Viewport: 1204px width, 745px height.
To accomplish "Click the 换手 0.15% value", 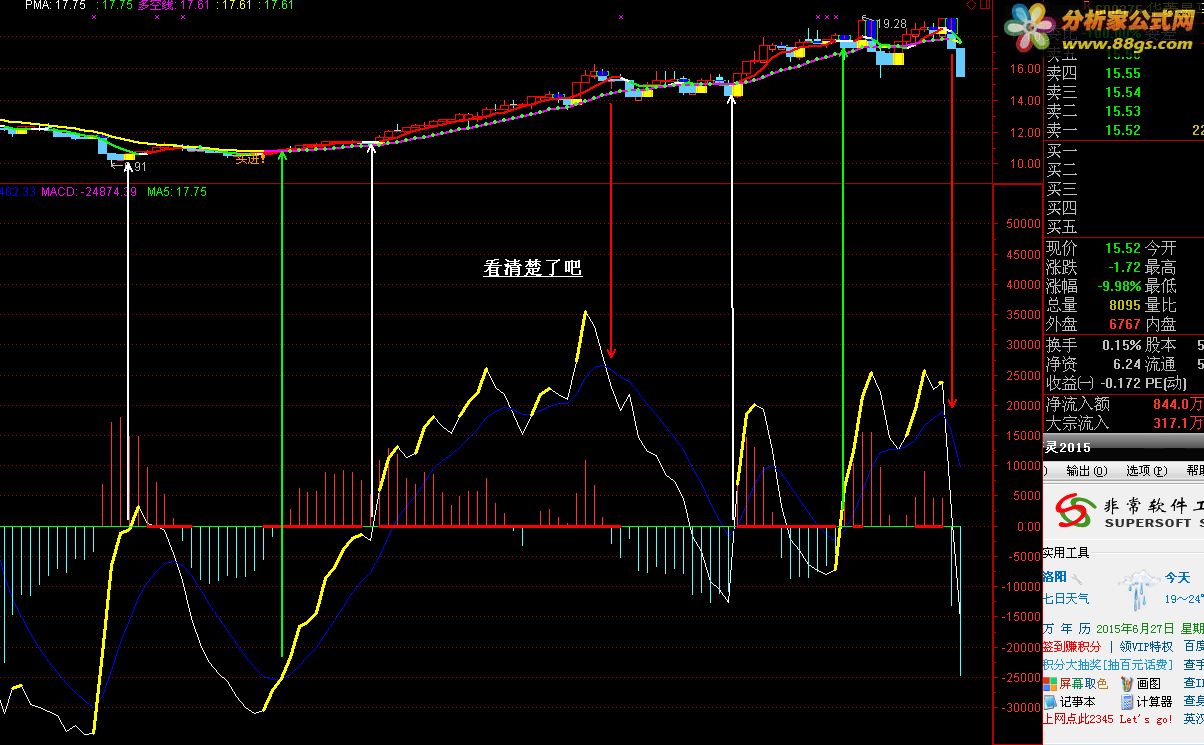I will coord(1122,345).
